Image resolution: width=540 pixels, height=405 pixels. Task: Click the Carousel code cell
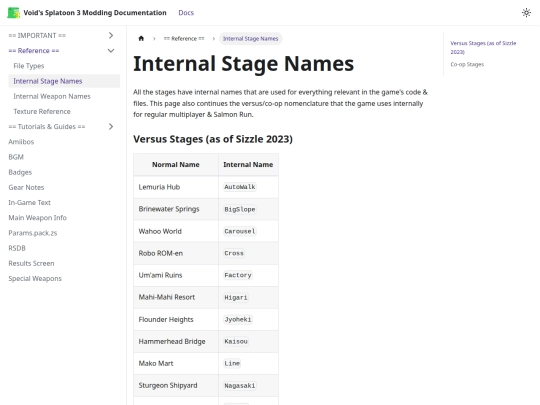[240, 231]
